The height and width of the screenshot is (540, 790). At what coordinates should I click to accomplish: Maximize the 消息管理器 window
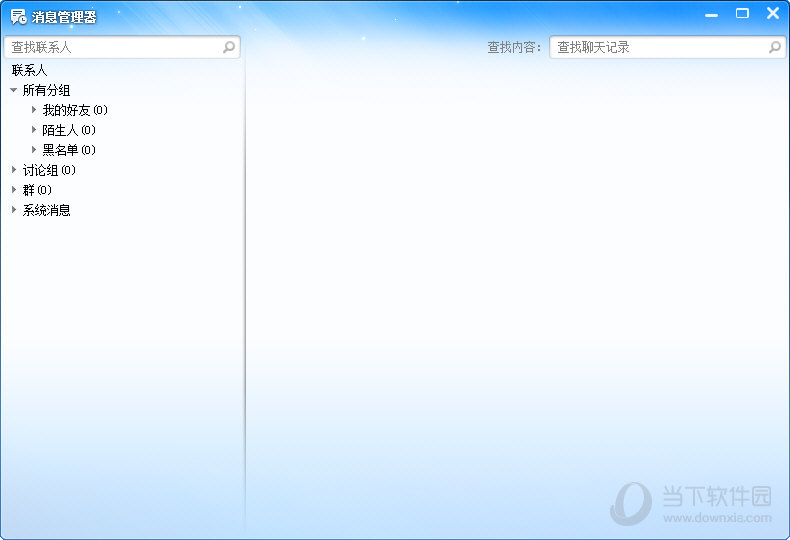click(x=742, y=13)
